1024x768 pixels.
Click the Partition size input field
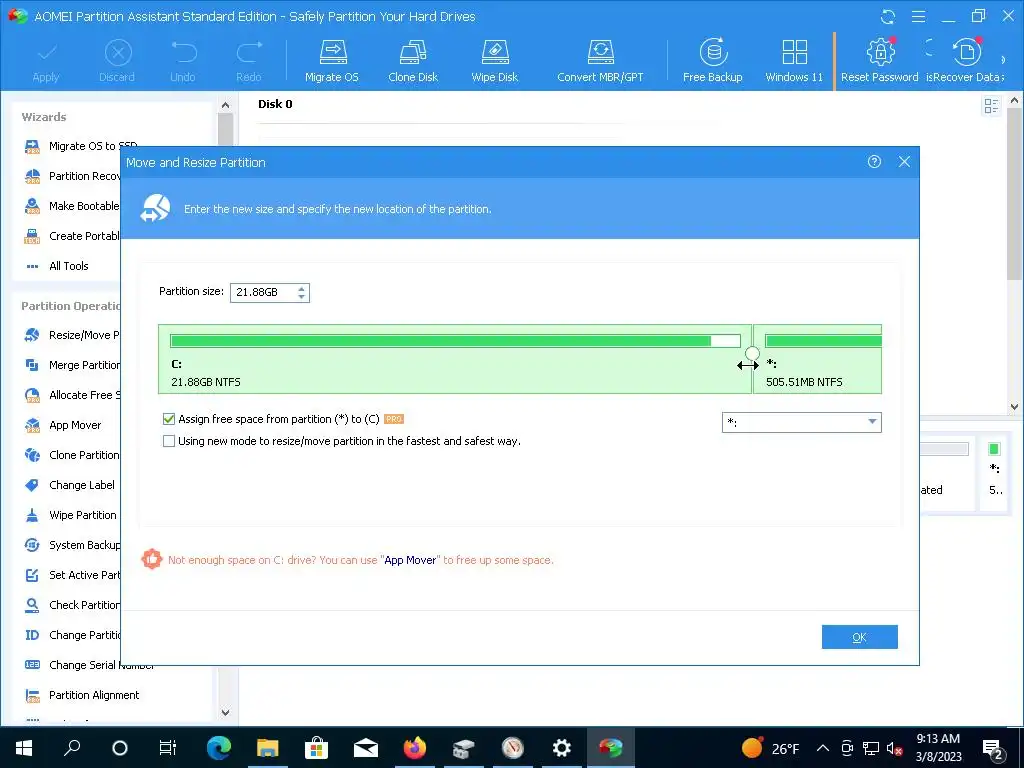(263, 293)
